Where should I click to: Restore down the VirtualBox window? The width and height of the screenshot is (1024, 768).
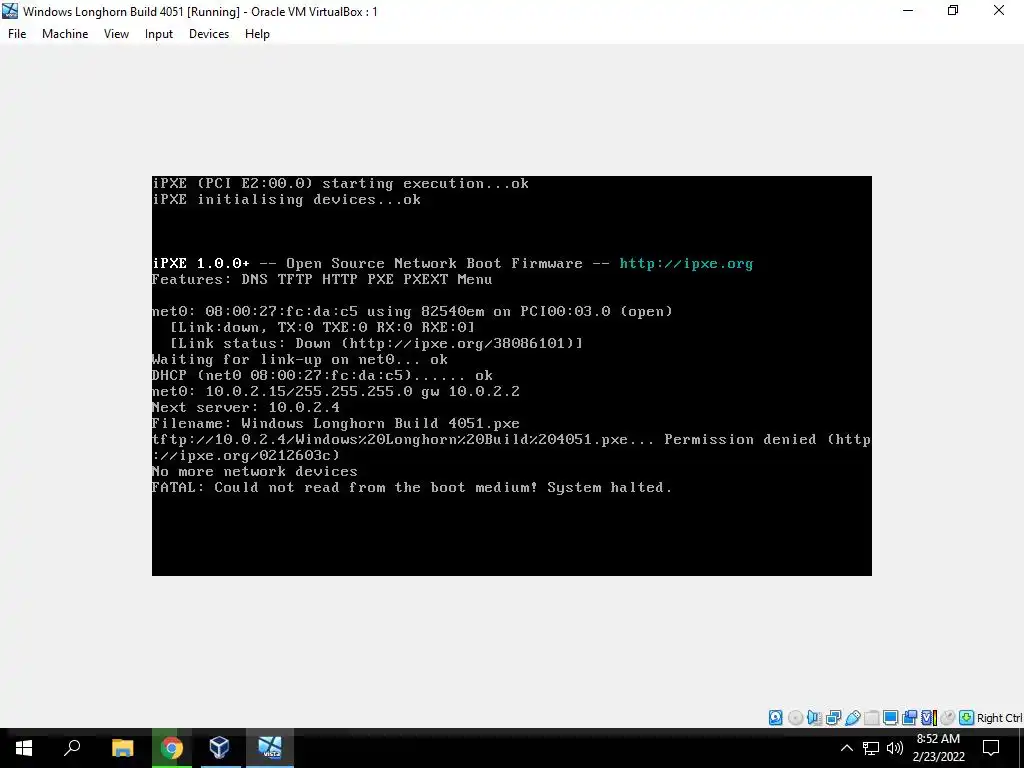[953, 11]
